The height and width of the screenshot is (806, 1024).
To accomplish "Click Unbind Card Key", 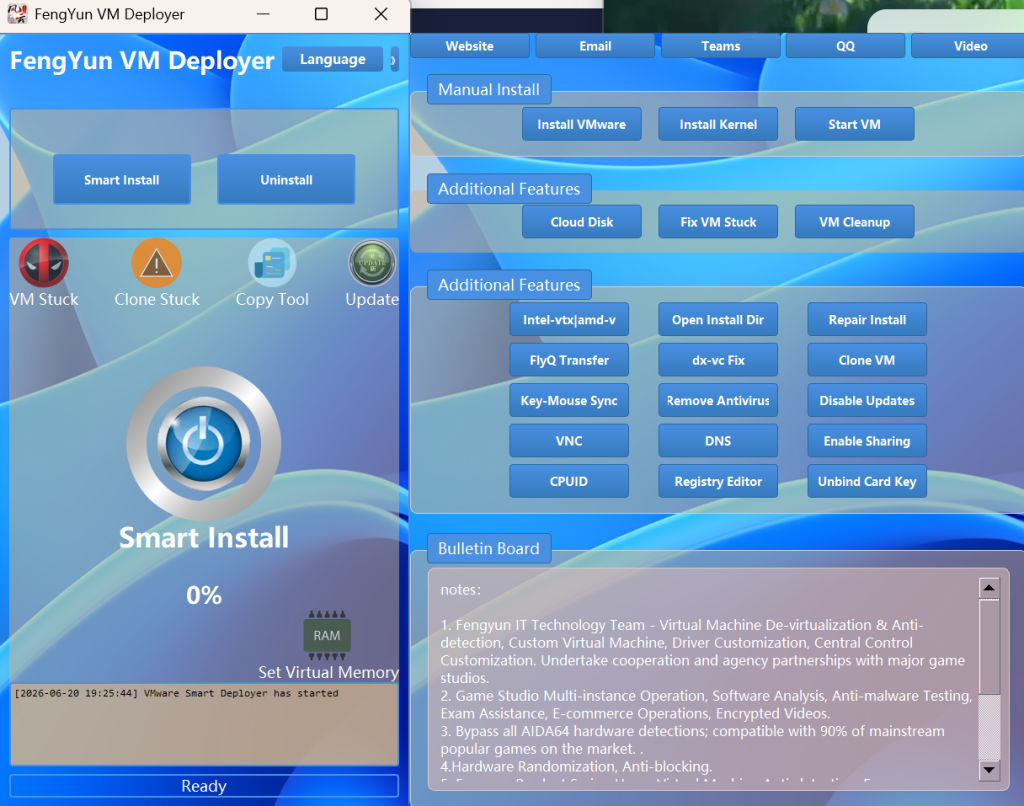I will click(867, 481).
